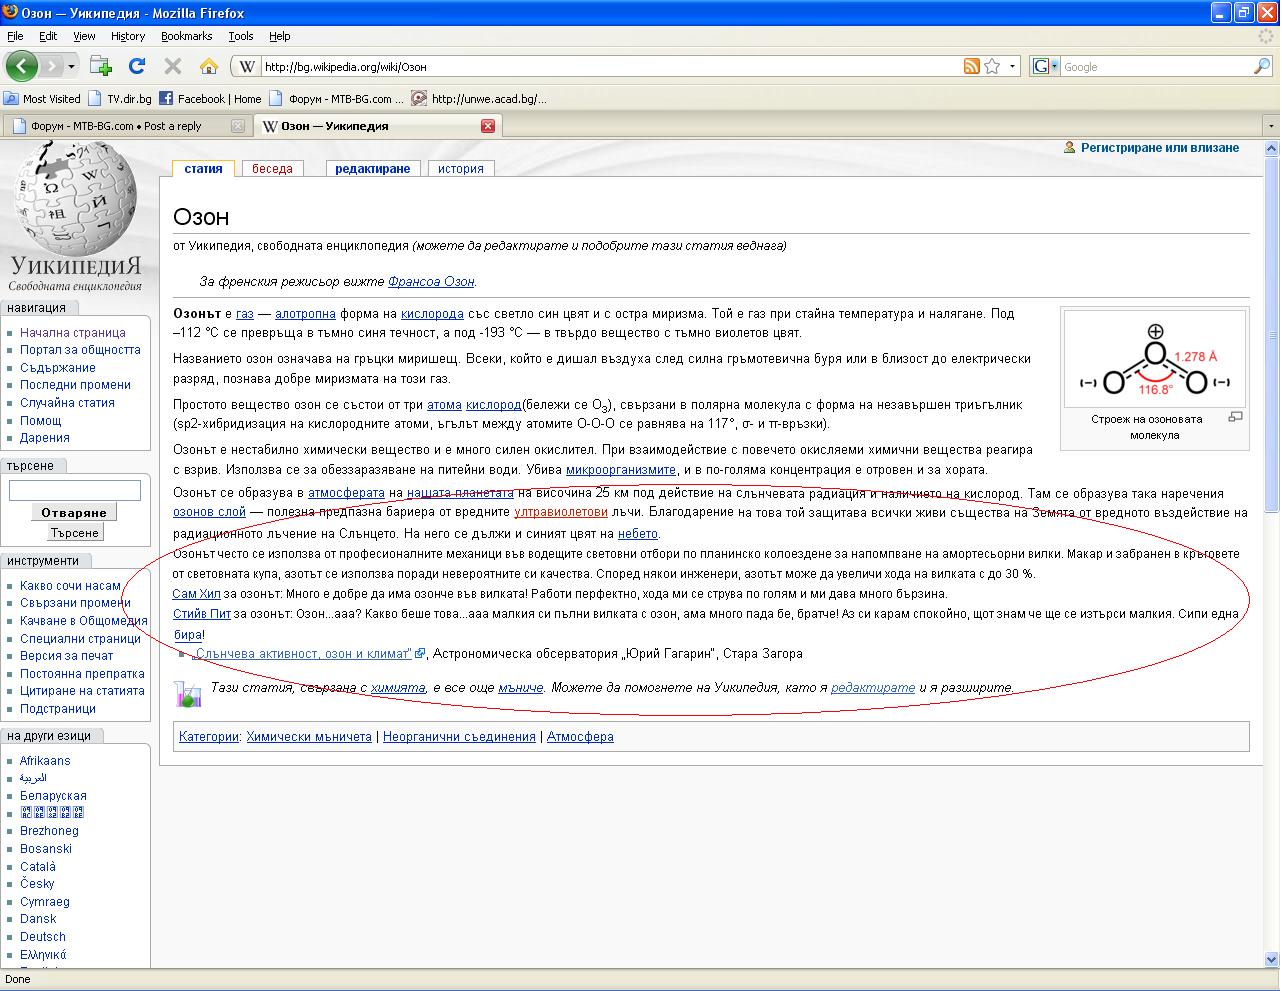Click the RSS feed icon in address bar
Image resolution: width=1282 pixels, height=991 pixels.
tap(971, 67)
